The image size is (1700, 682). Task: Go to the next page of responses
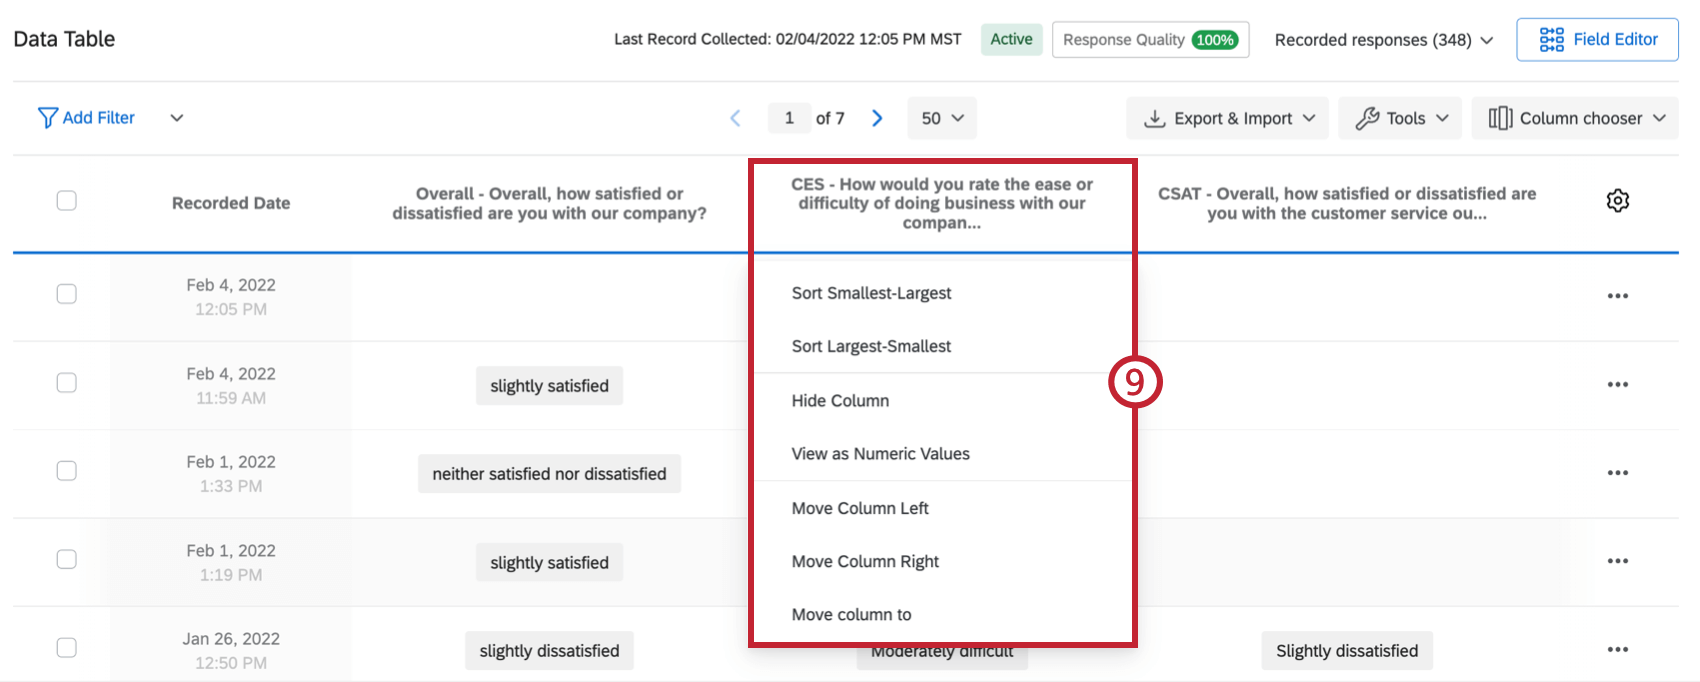877,118
